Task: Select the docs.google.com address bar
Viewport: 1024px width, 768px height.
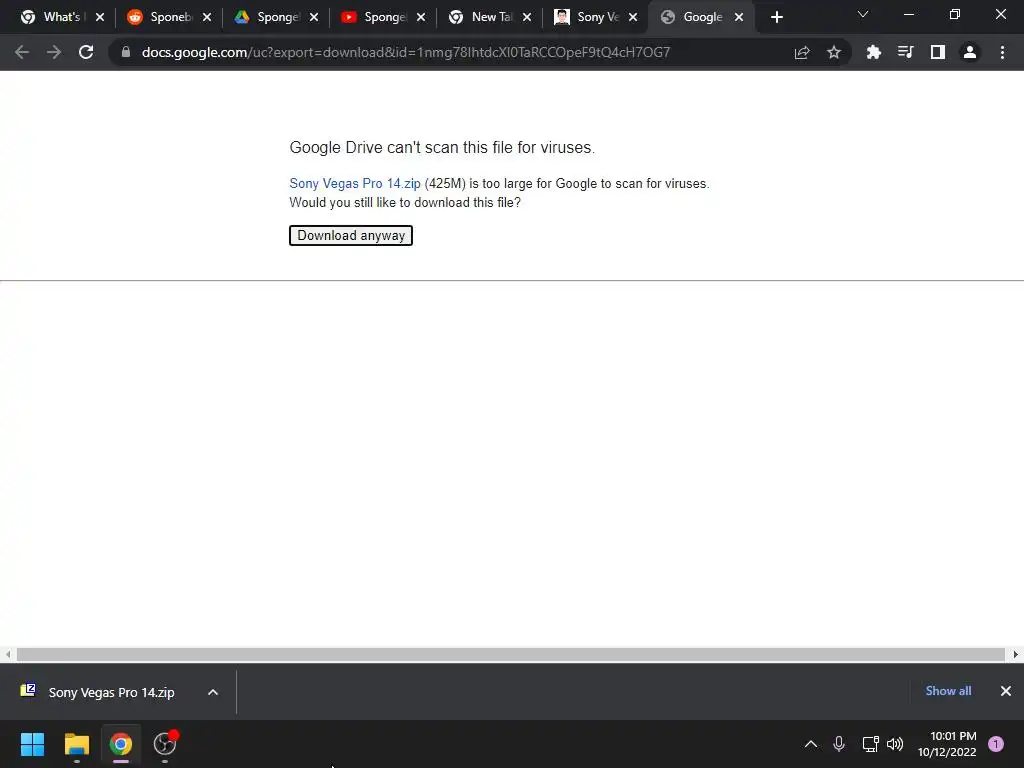Action: click(x=406, y=52)
